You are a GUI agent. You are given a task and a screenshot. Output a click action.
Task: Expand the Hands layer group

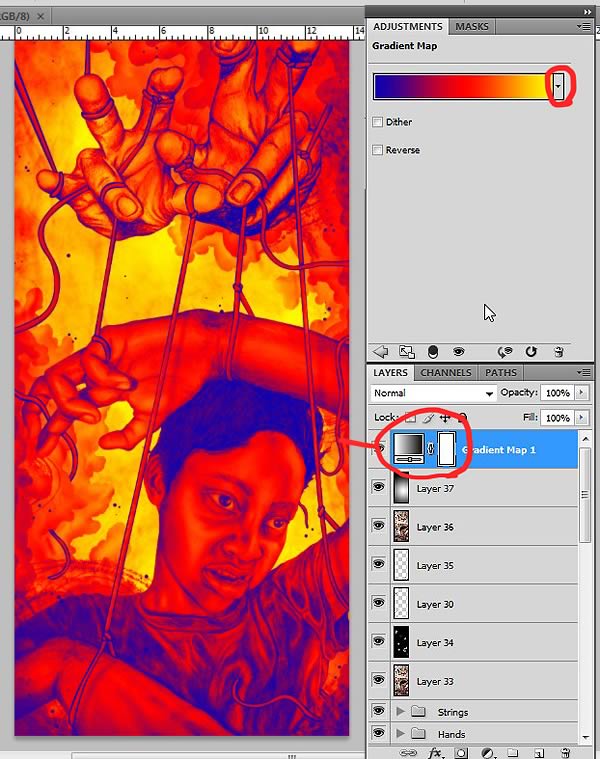tap(400, 733)
